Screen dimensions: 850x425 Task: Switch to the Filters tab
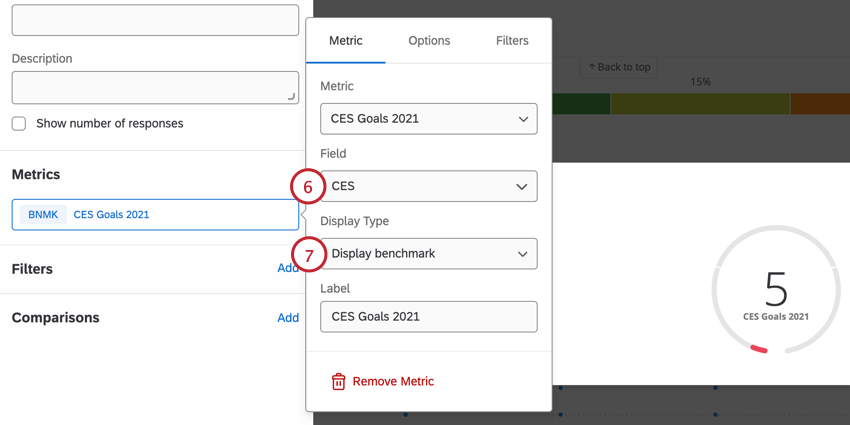point(512,41)
